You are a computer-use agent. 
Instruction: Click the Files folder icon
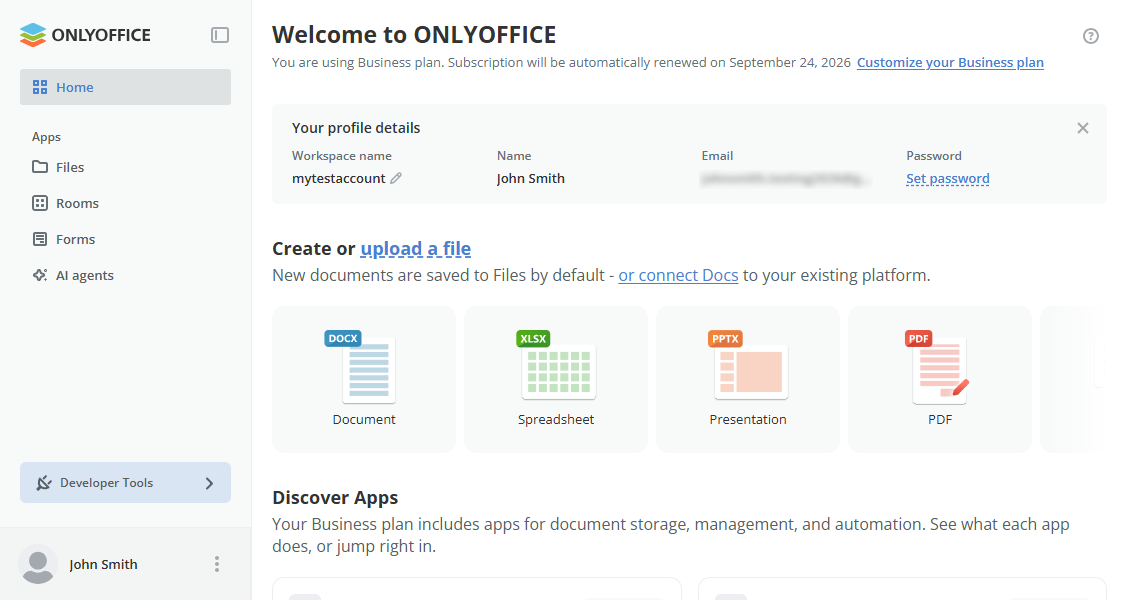coord(40,167)
